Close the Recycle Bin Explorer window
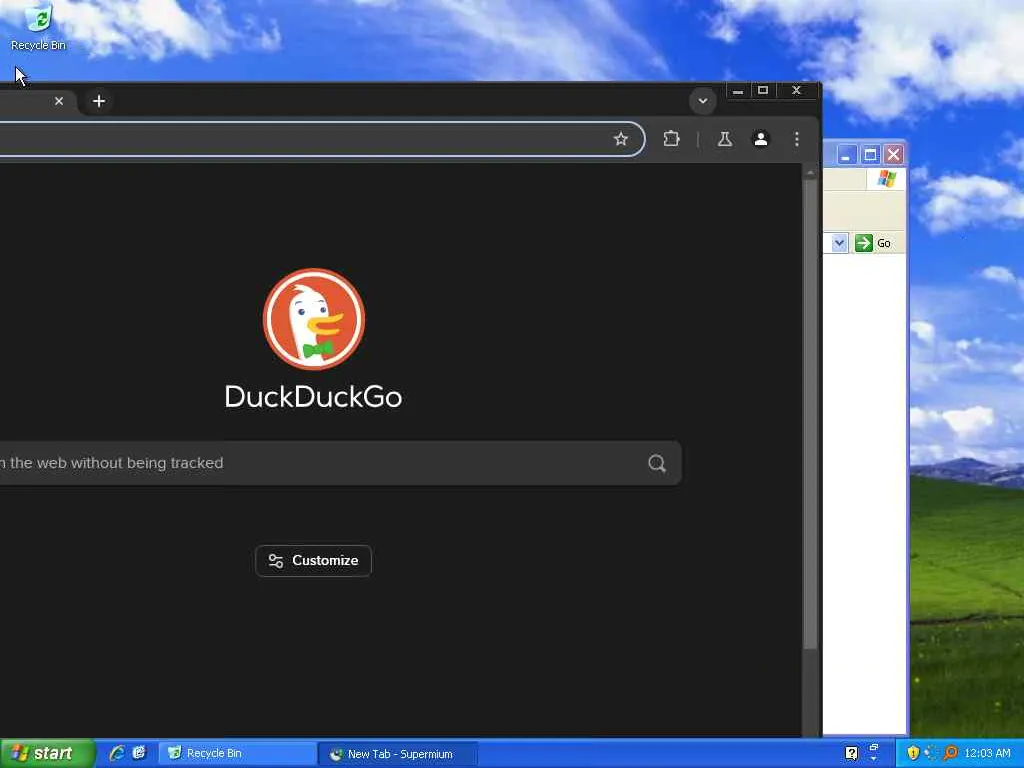Image resolution: width=1024 pixels, height=768 pixels. (x=893, y=155)
